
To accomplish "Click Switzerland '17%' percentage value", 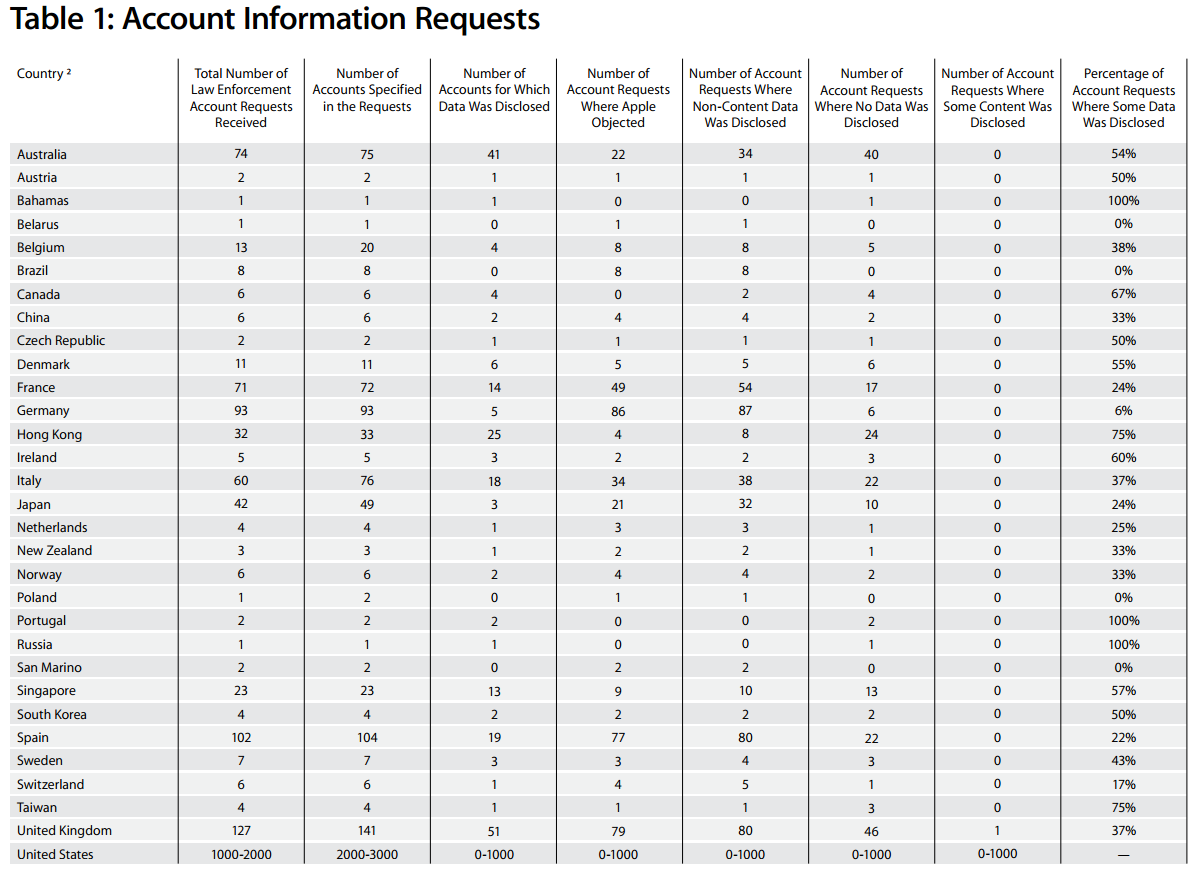I will pos(1123,784).
